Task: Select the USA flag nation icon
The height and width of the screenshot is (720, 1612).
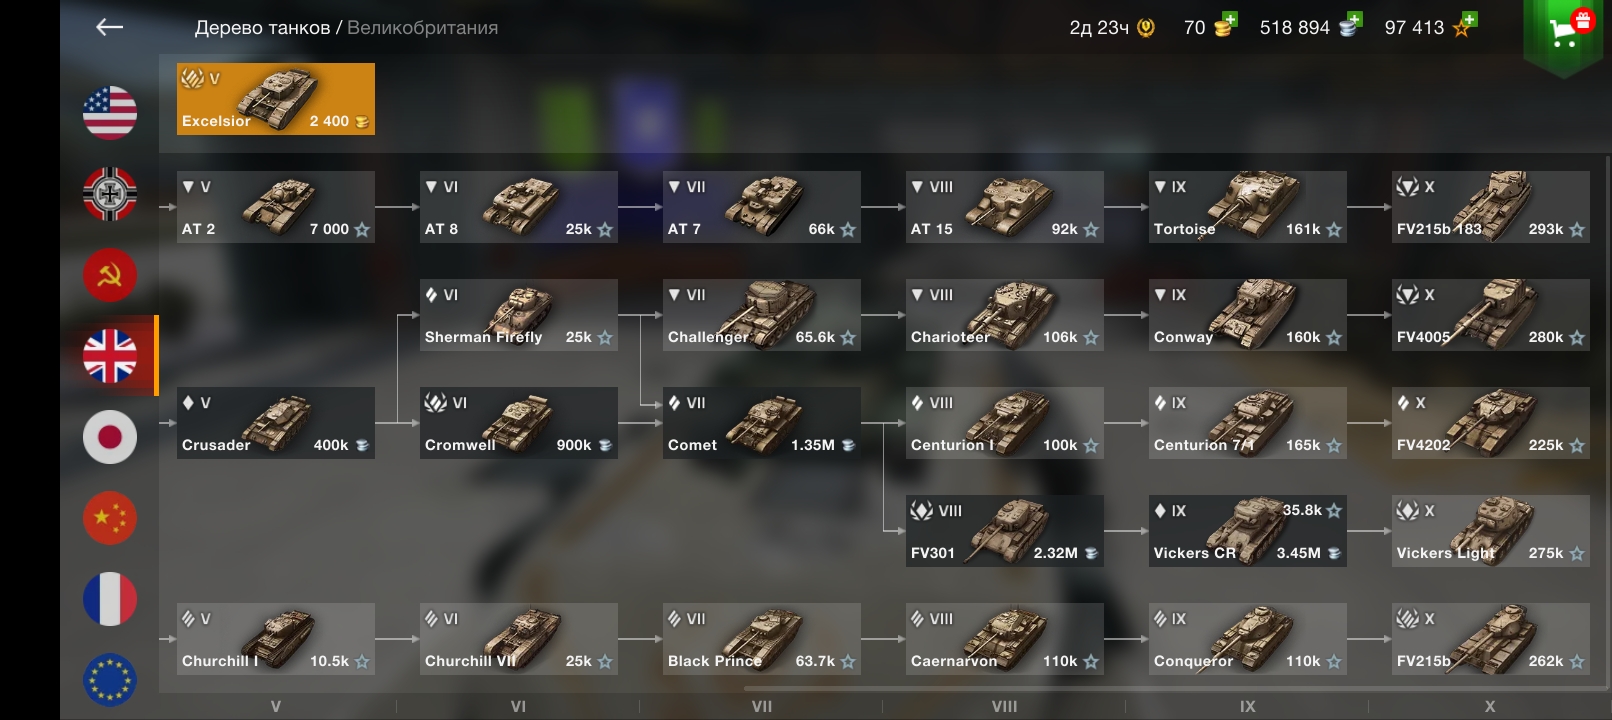Action: [x=110, y=112]
